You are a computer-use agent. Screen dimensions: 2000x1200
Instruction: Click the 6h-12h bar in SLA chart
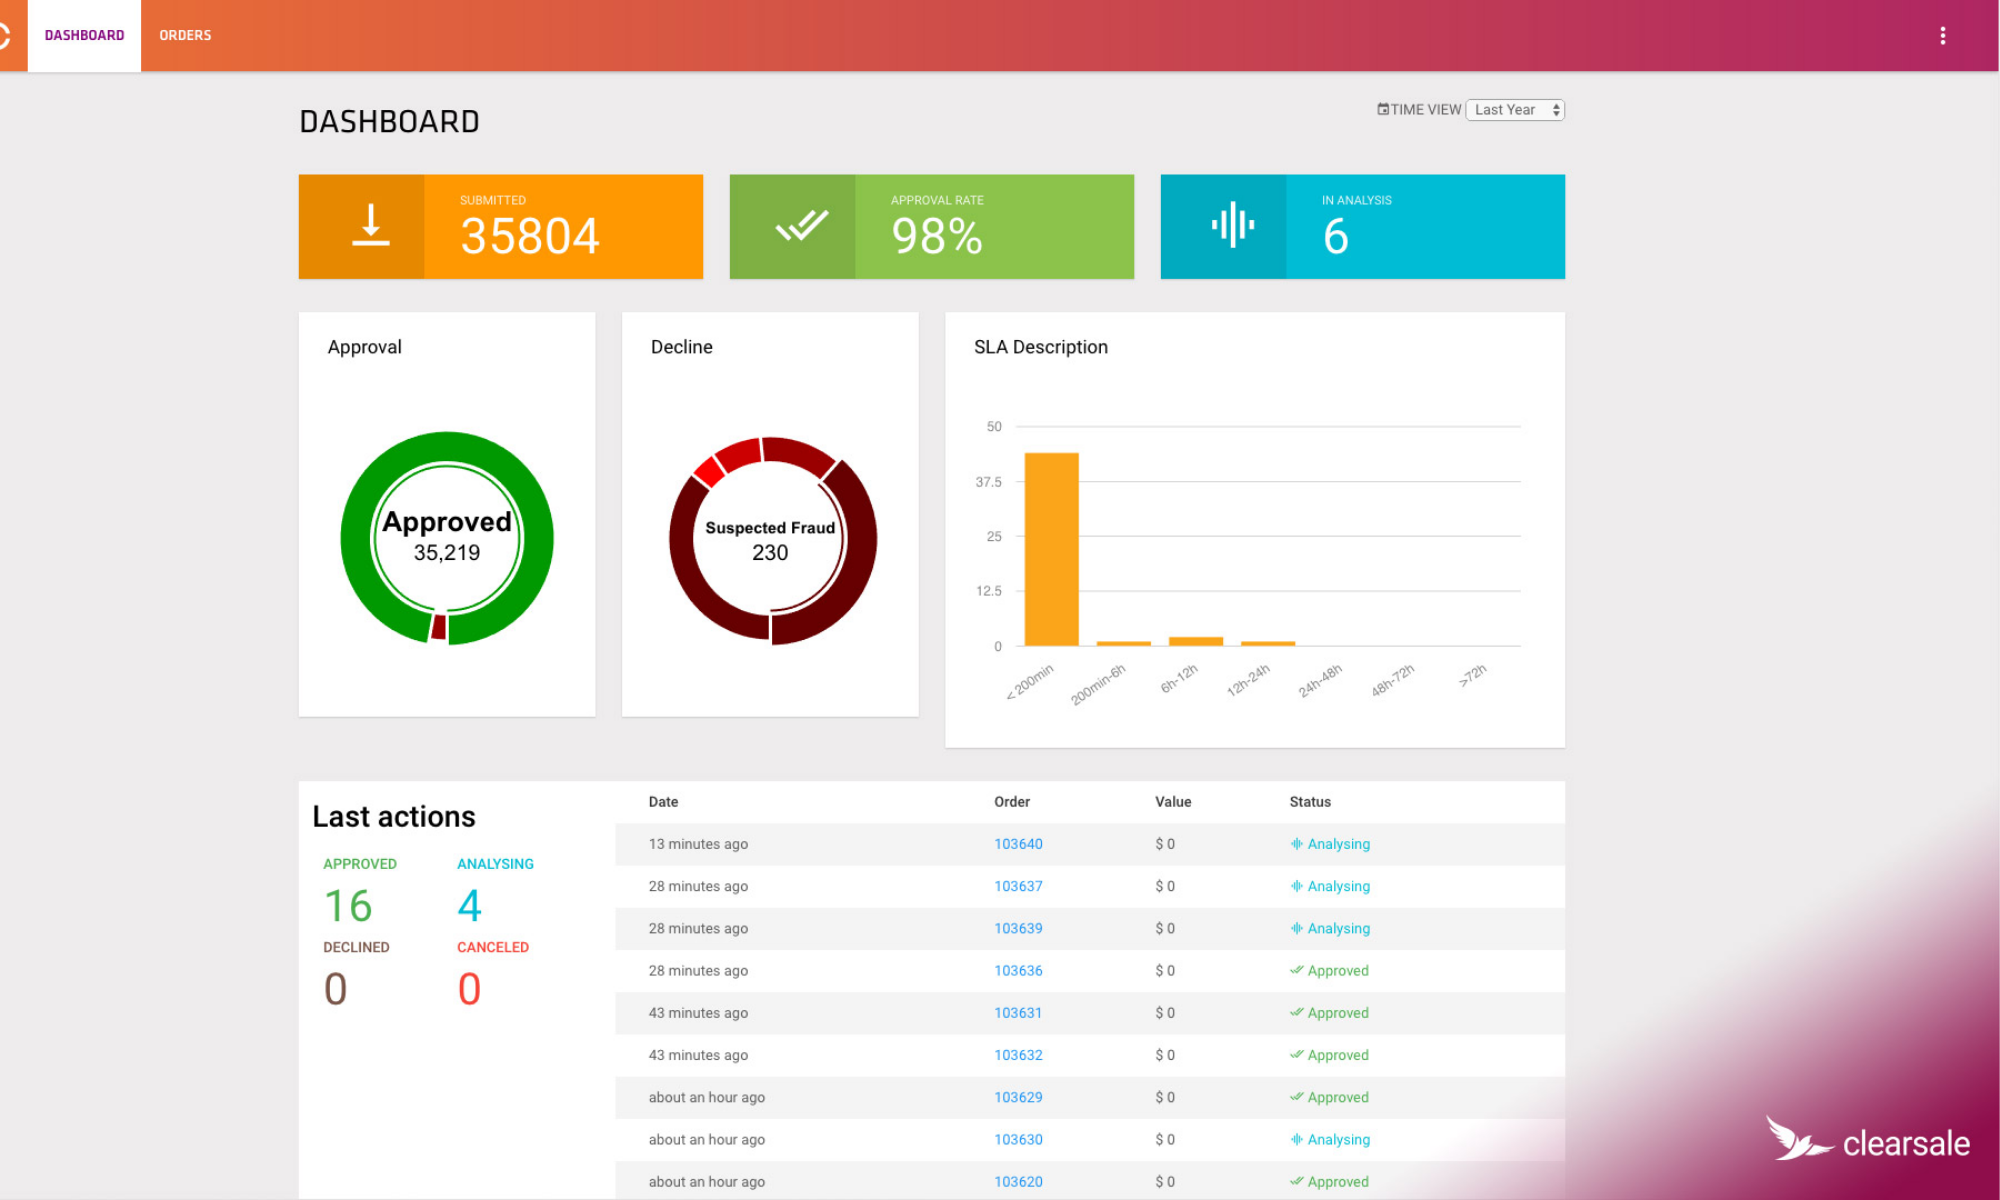tap(1195, 641)
